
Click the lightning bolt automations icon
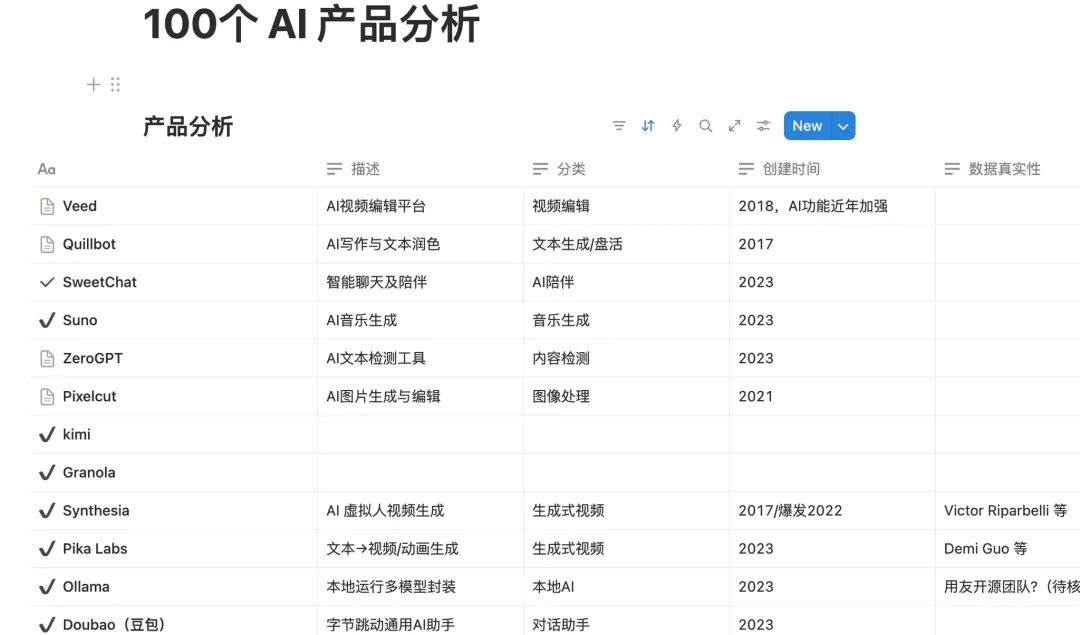tap(677, 126)
